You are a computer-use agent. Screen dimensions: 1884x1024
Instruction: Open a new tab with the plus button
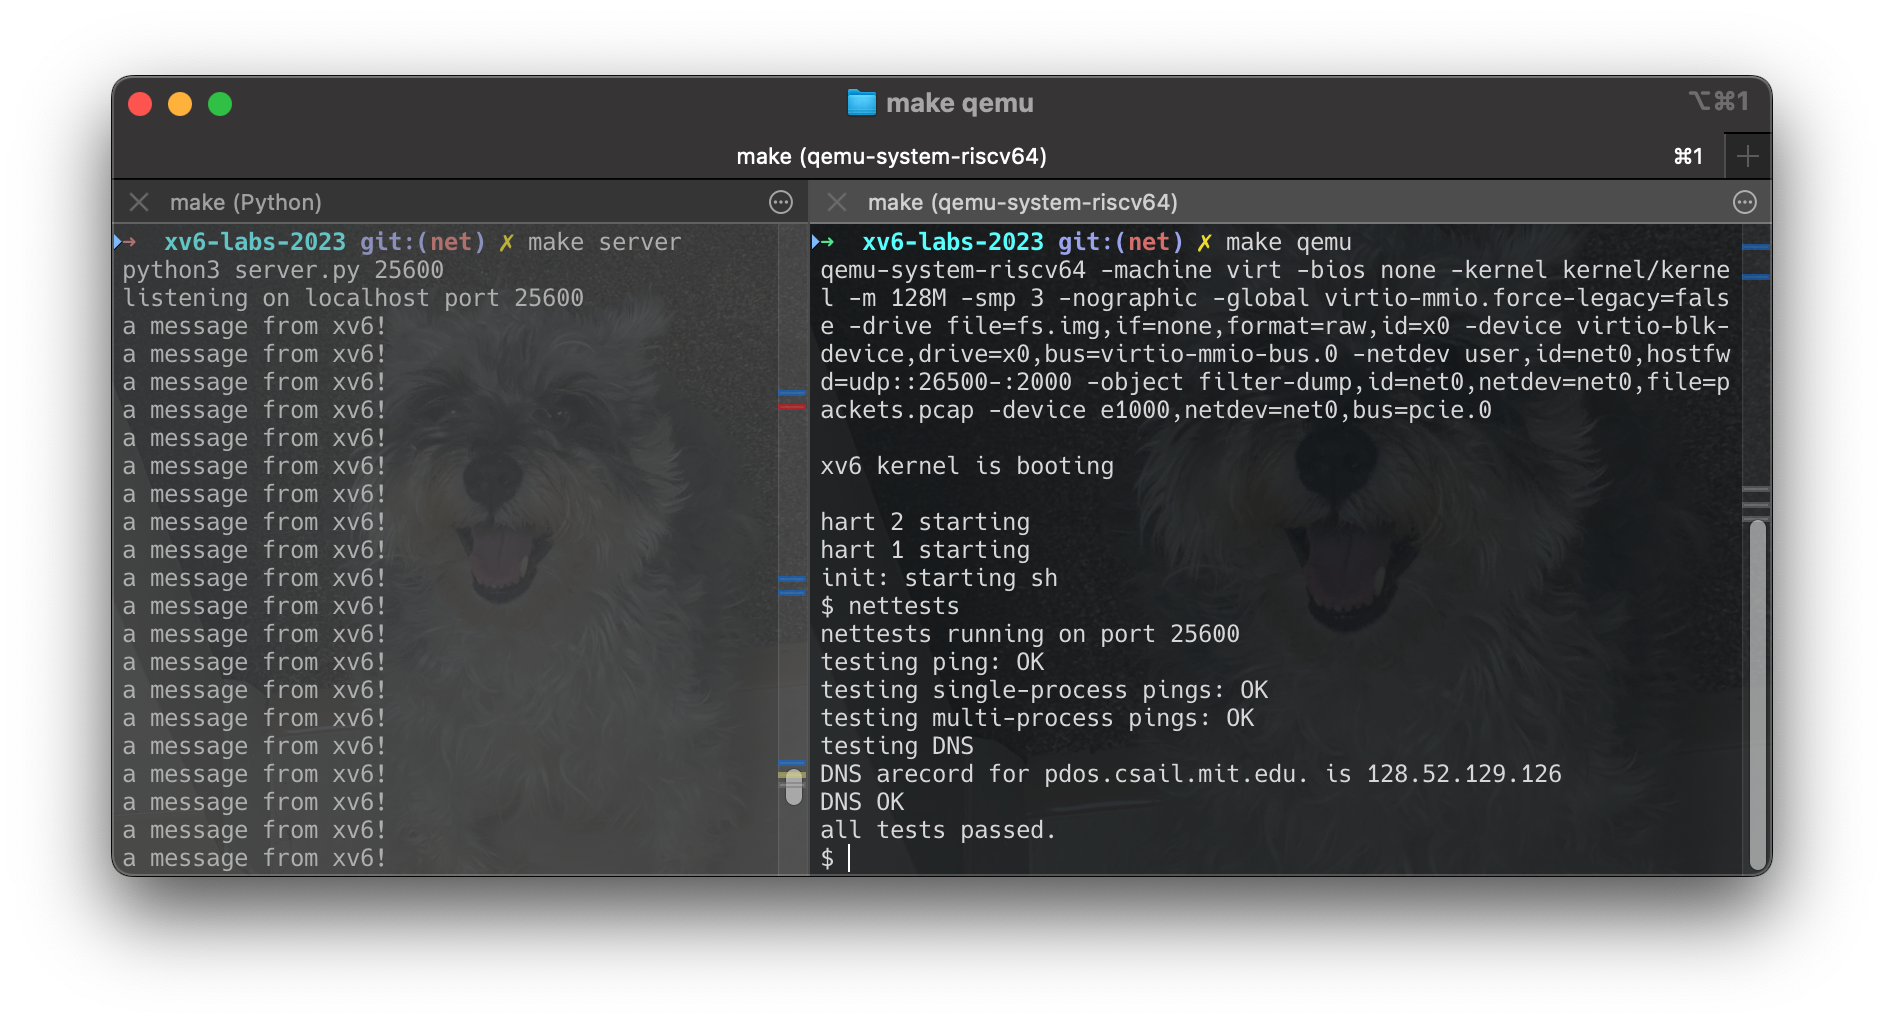(1747, 155)
